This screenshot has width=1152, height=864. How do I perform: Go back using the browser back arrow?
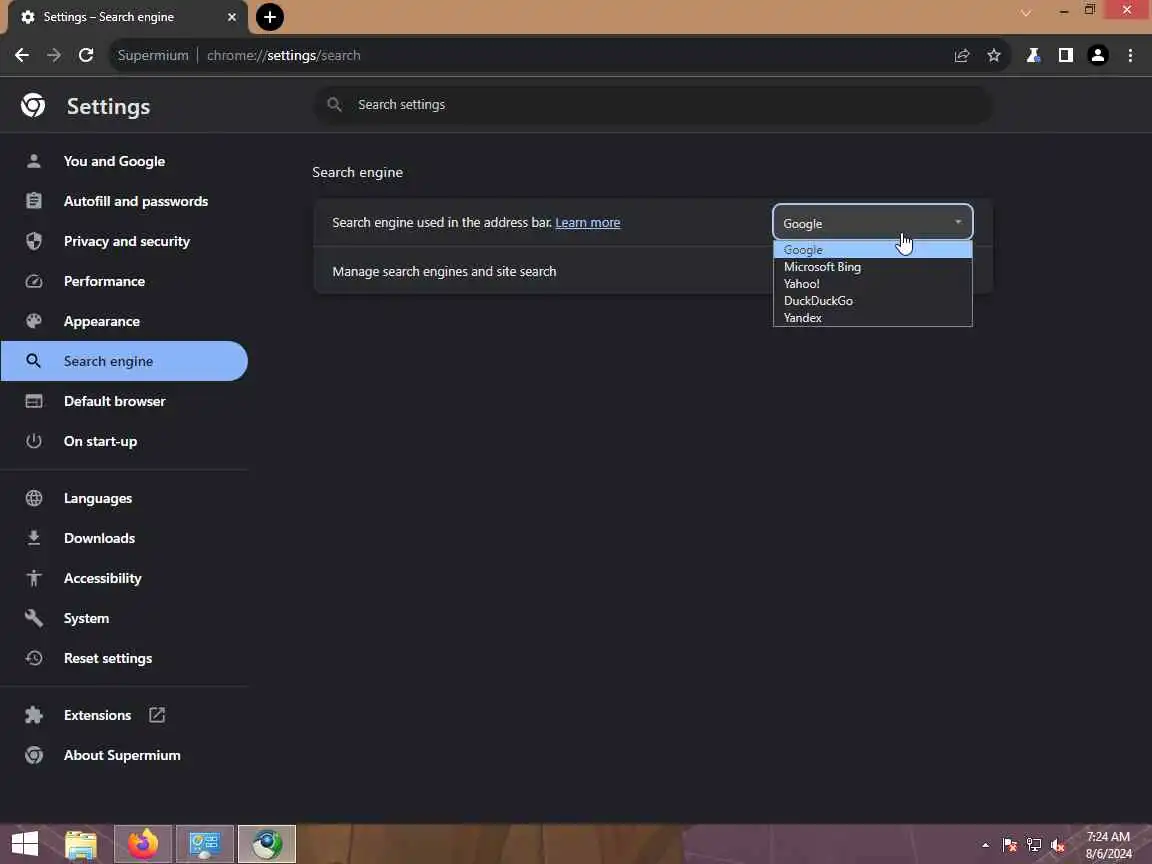[22, 55]
